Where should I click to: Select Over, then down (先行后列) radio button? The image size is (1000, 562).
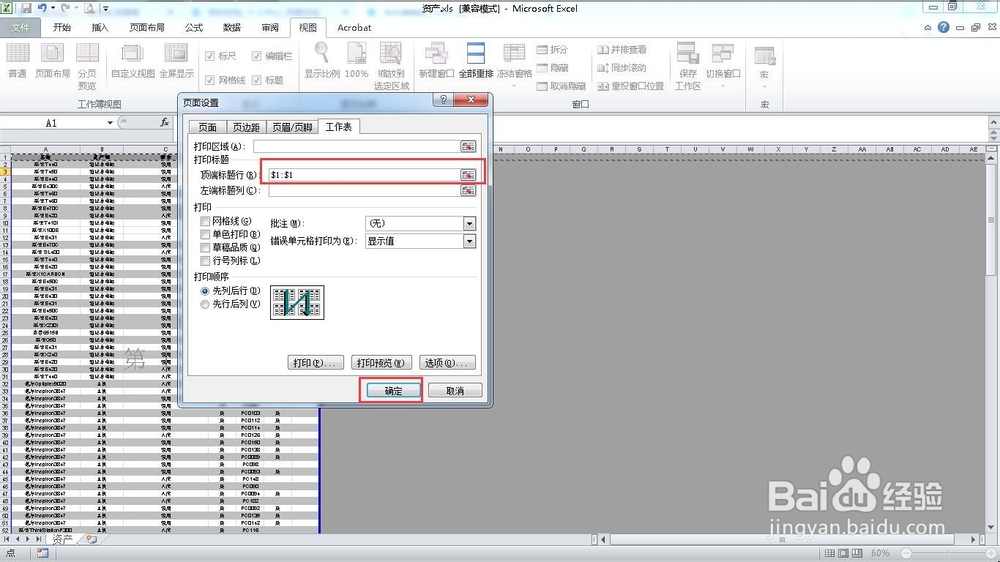[205, 304]
